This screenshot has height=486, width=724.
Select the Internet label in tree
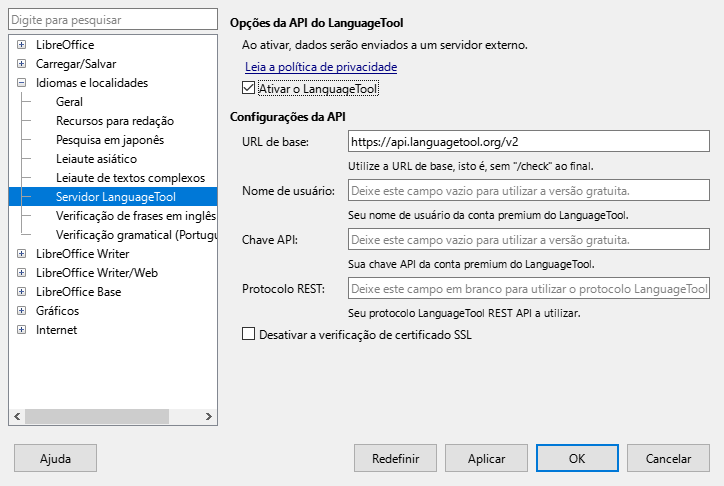click(x=56, y=330)
